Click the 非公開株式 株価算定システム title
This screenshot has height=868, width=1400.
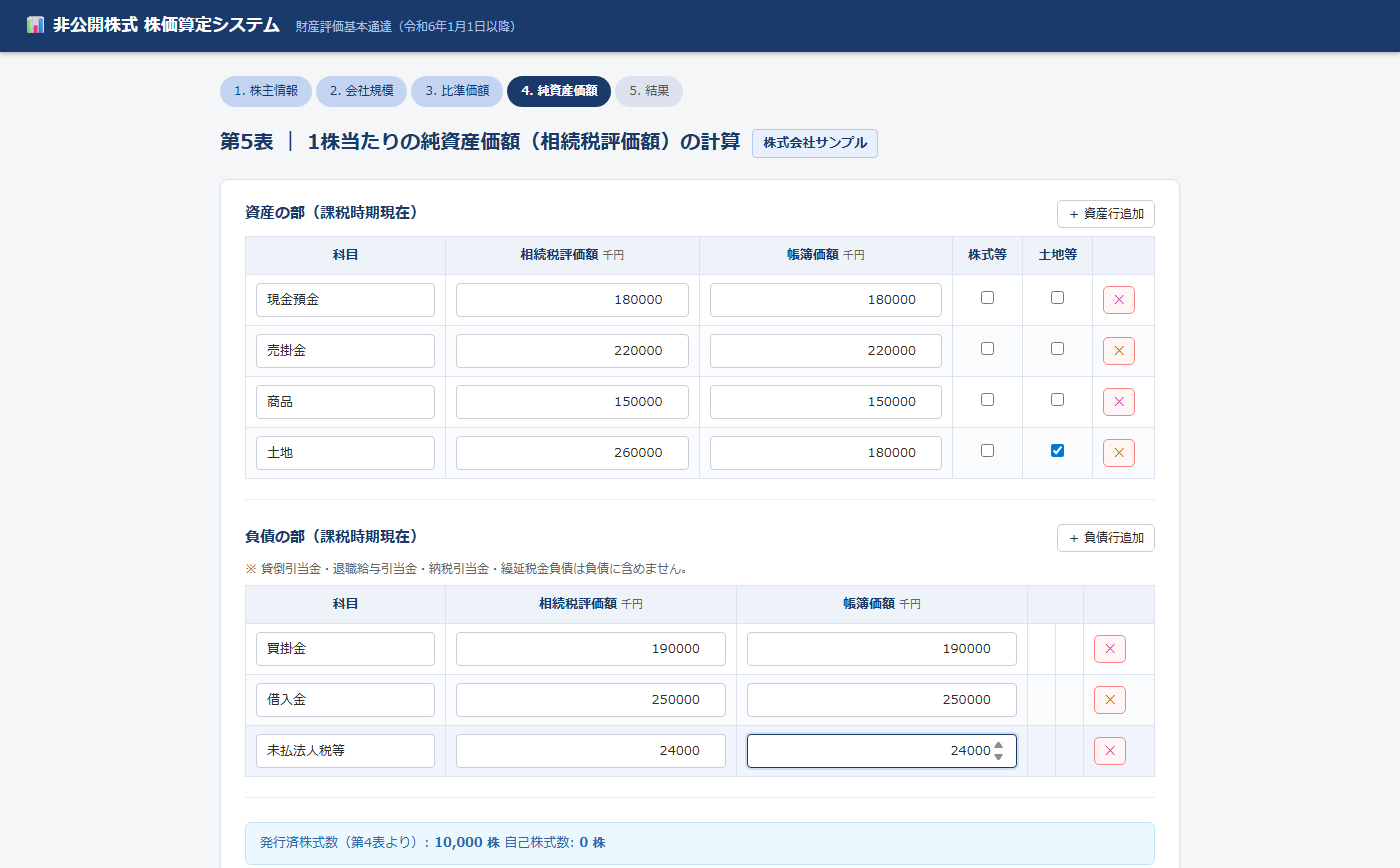point(166,25)
